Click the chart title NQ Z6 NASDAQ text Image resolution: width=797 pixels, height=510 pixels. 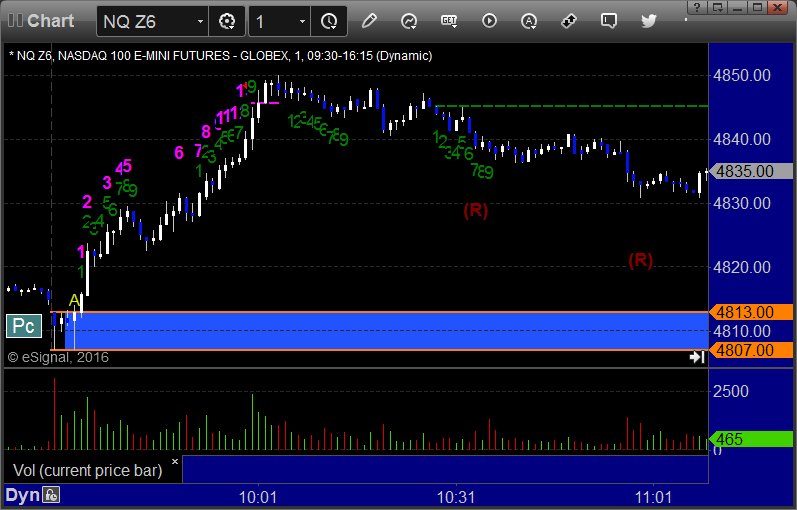click(x=221, y=56)
